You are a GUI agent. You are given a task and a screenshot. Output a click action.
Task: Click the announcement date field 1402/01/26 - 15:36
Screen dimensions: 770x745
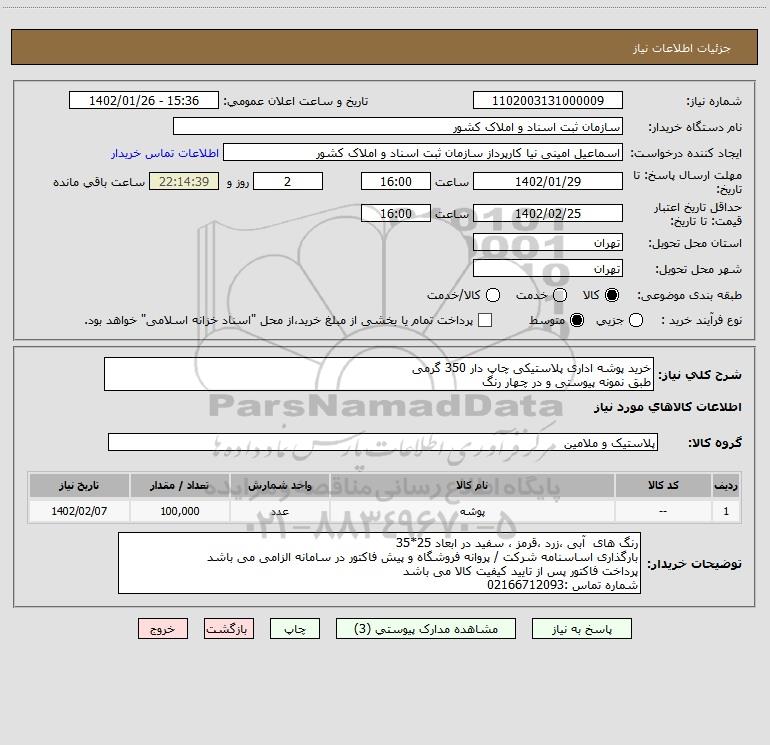144,101
